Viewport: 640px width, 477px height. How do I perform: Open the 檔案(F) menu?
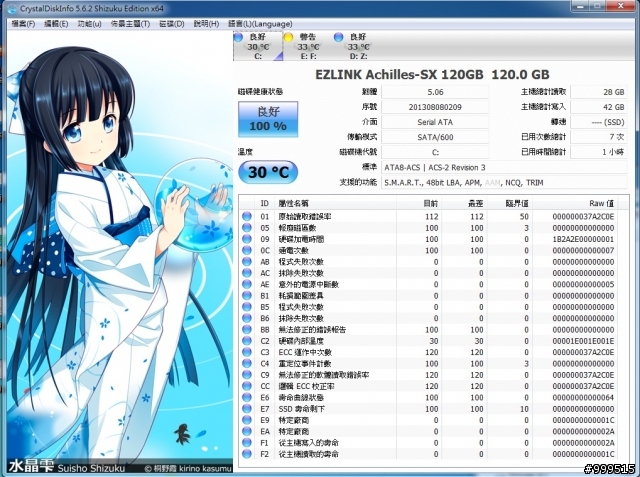(x=23, y=24)
